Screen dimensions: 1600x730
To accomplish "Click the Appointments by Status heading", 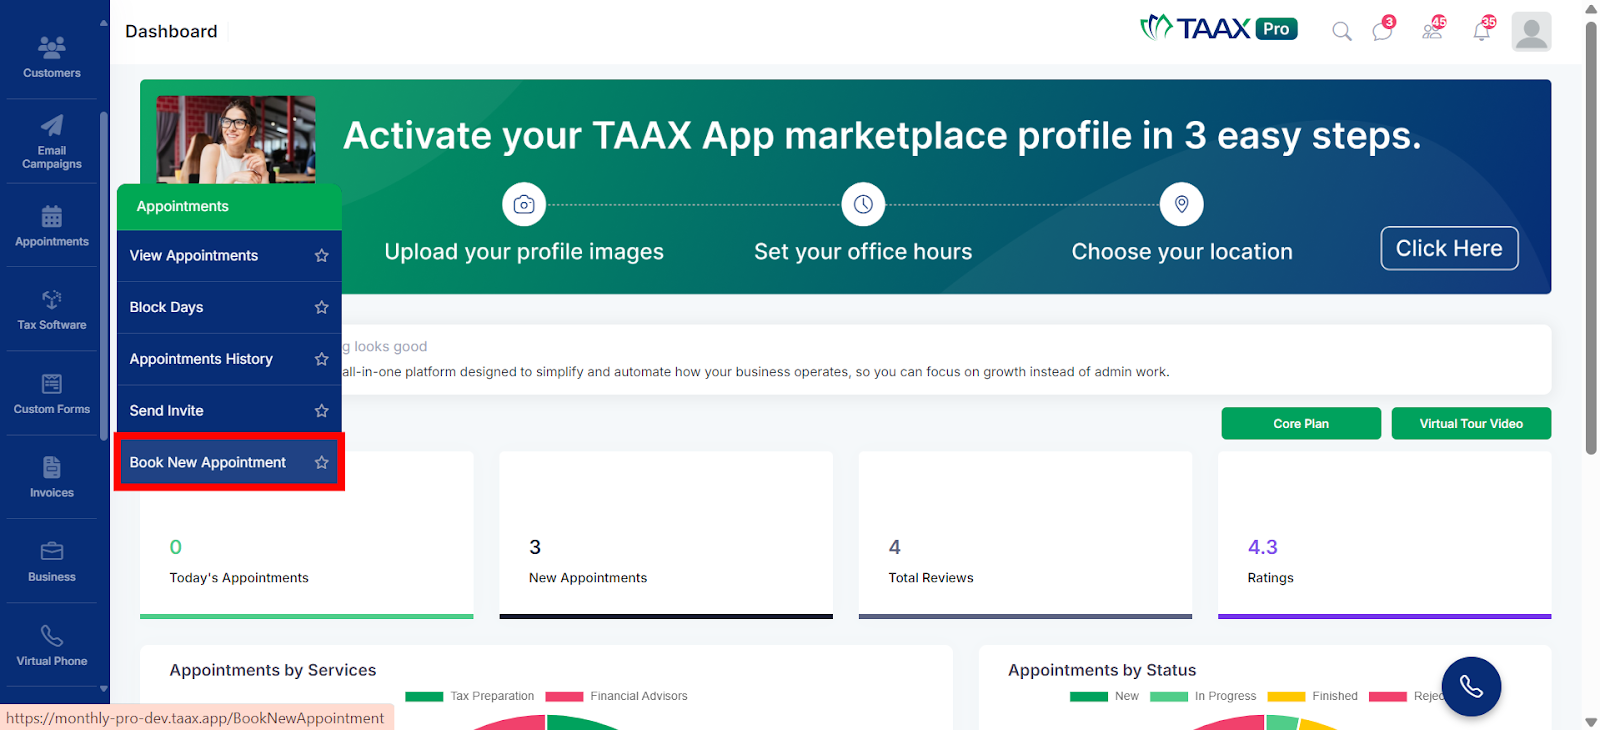I will [1102, 671].
